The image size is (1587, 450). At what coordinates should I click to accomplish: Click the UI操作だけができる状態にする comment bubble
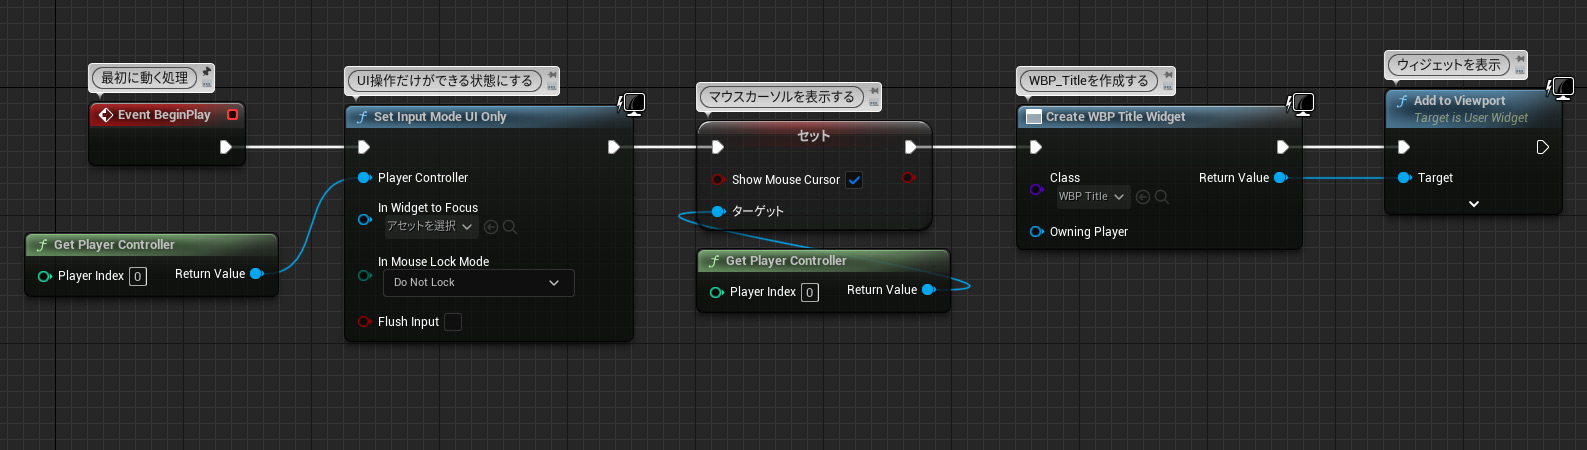point(445,81)
